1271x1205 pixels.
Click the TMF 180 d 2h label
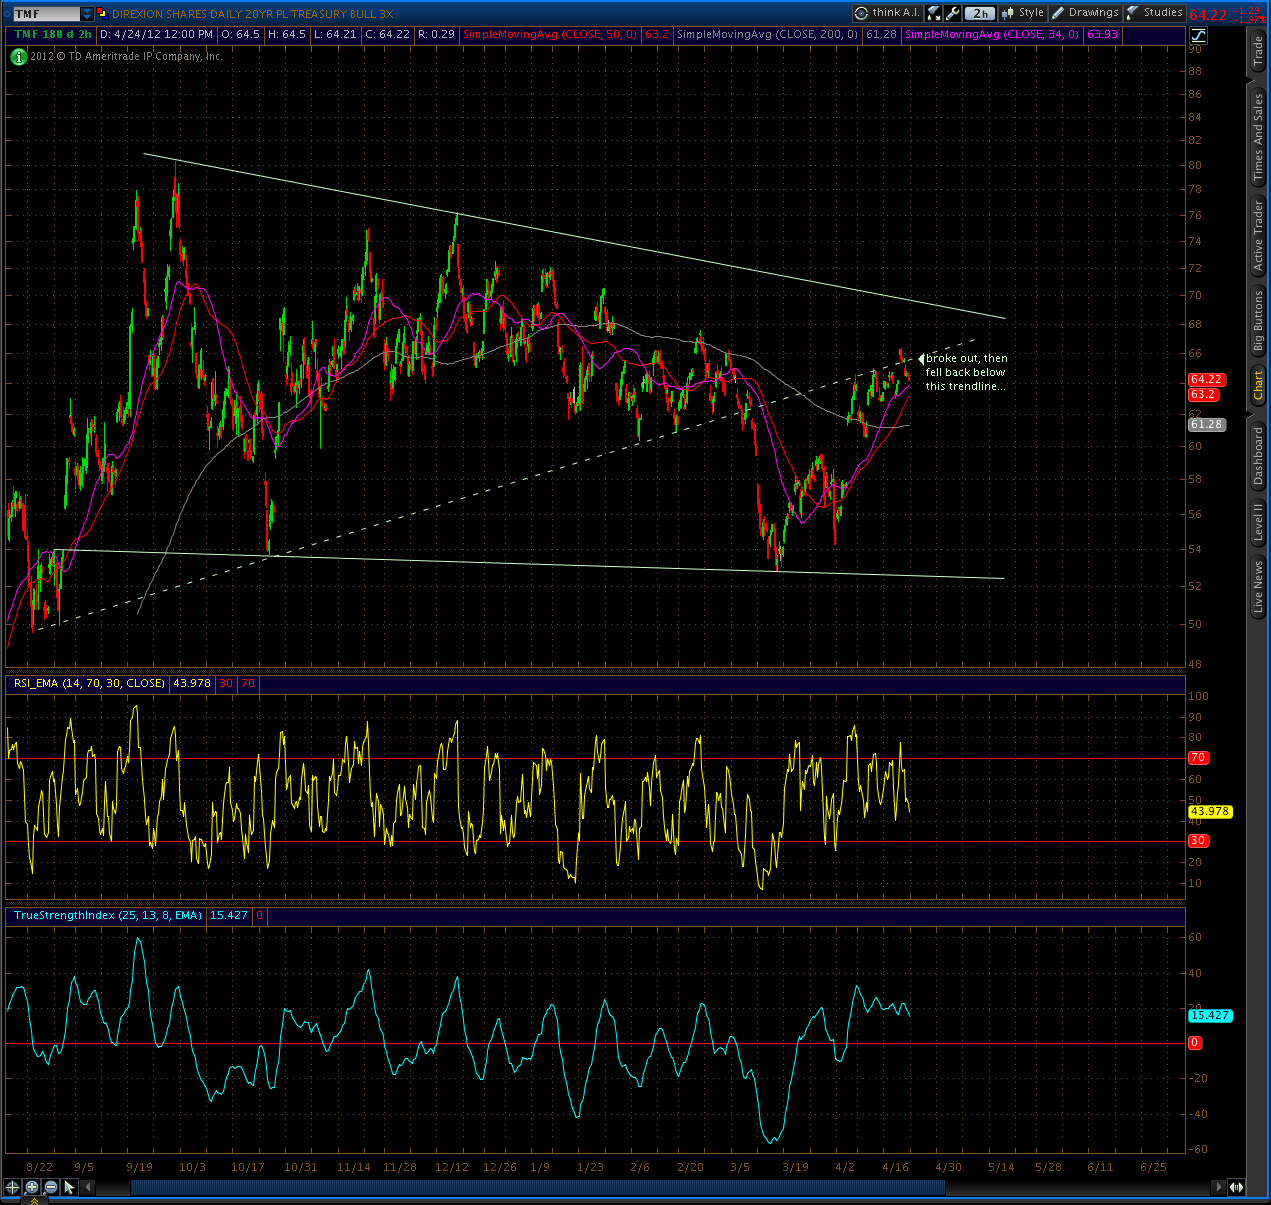(53, 35)
